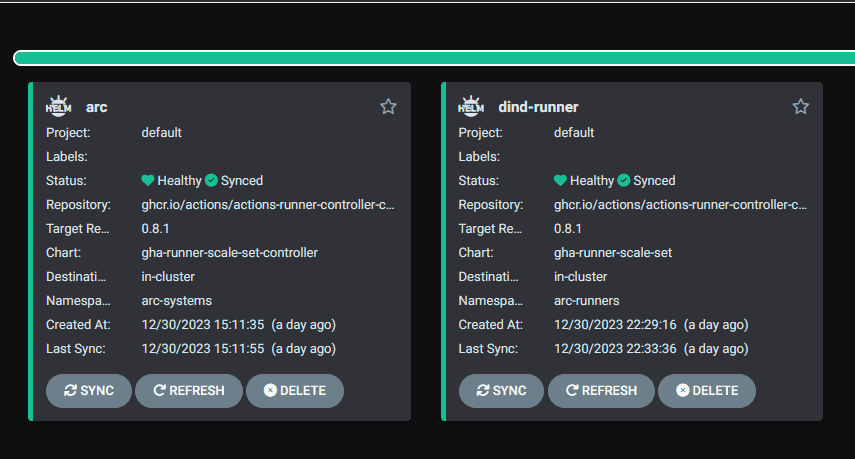The height and width of the screenshot is (459, 855).
Task: Click the arc-systems namespace value
Action: [177, 301]
